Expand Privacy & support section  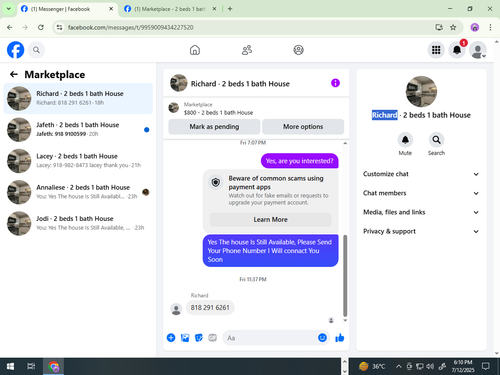tap(421, 231)
